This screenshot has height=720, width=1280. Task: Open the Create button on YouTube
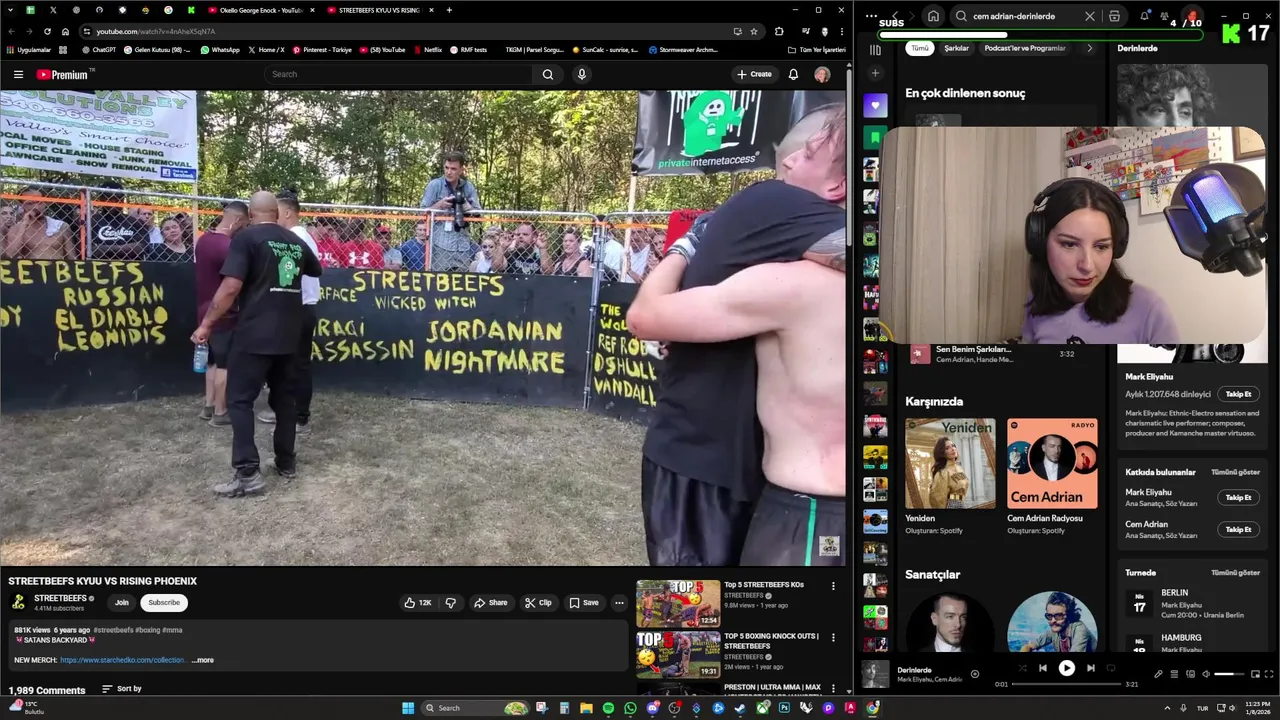pos(754,74)
